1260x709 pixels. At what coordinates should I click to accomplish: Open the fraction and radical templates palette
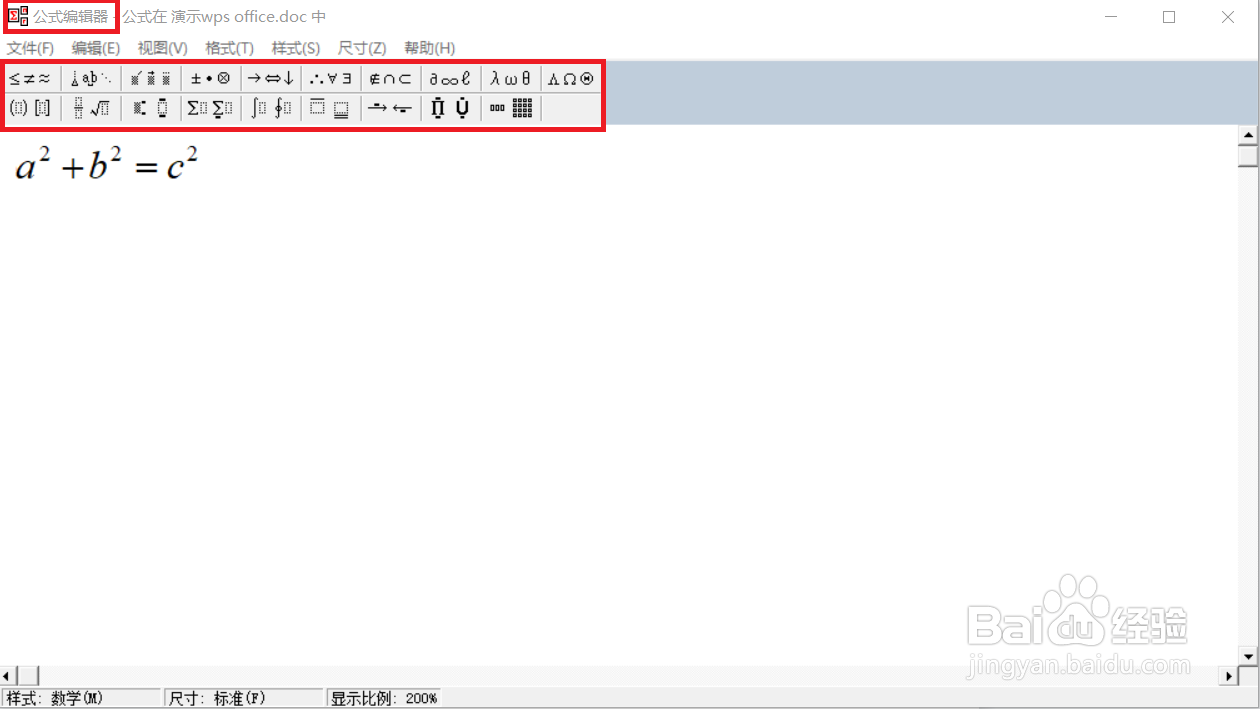click(x=91, y=108)
